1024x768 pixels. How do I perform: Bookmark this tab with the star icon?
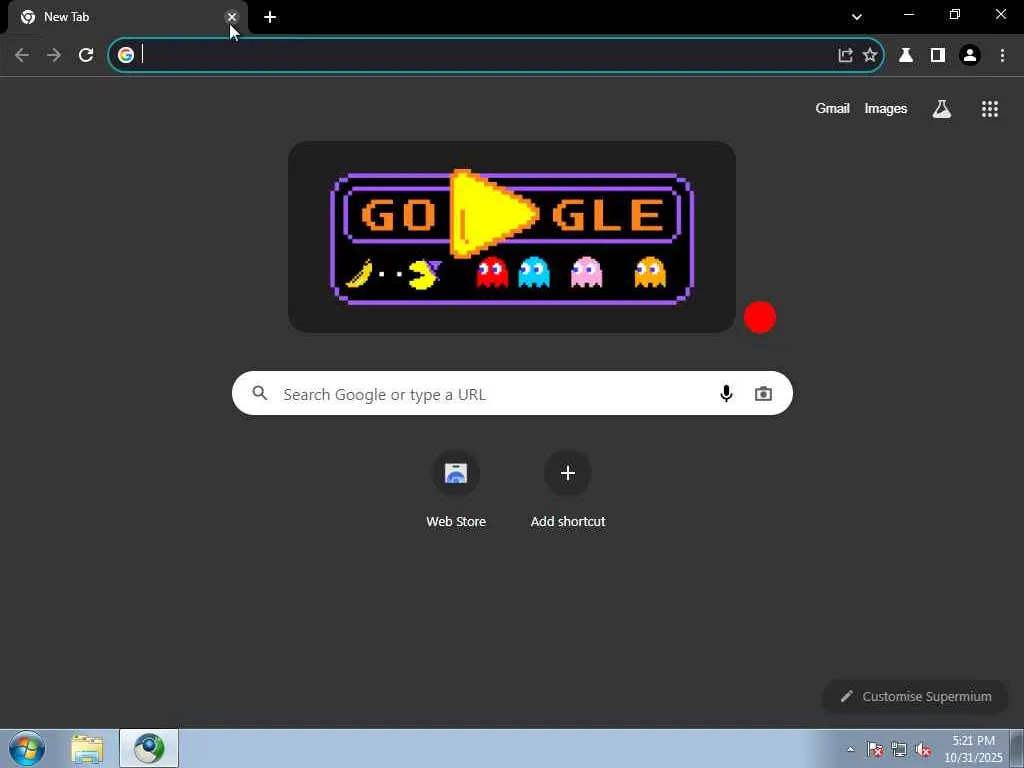coord(870,55)
